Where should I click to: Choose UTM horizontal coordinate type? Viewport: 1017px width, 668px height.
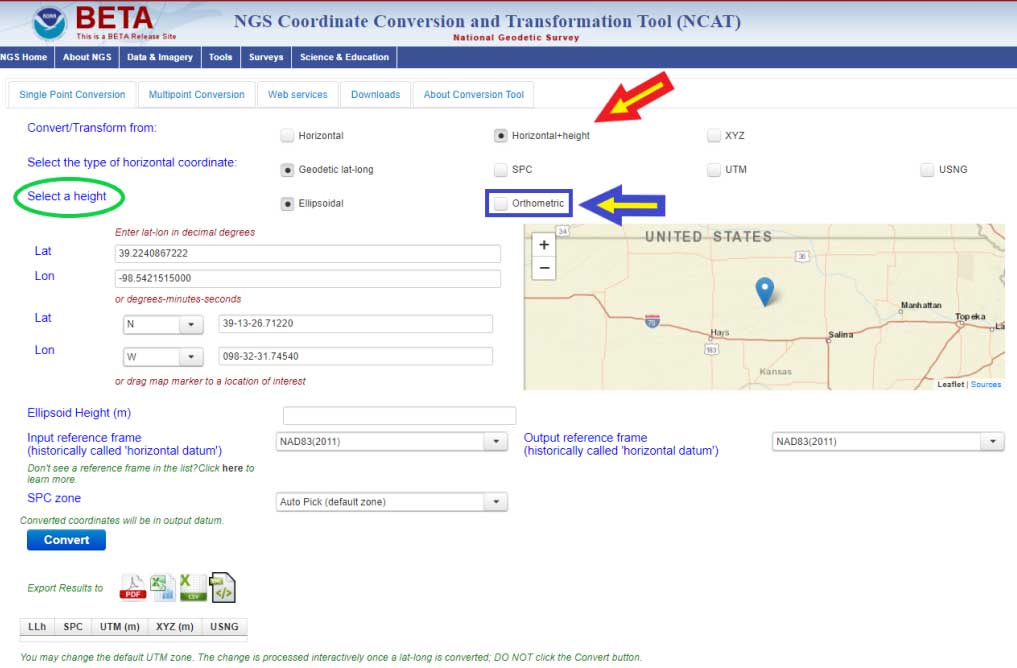(x=714, y=170)
